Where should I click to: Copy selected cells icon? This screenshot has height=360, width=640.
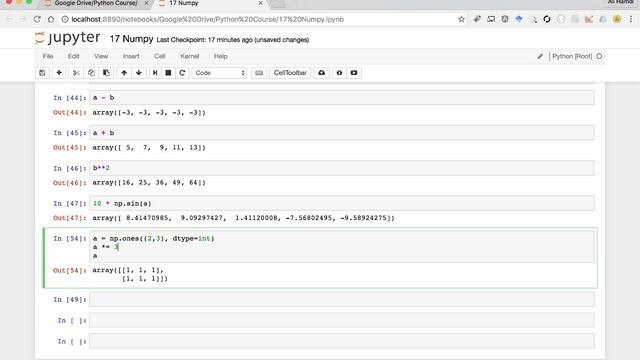91,73
